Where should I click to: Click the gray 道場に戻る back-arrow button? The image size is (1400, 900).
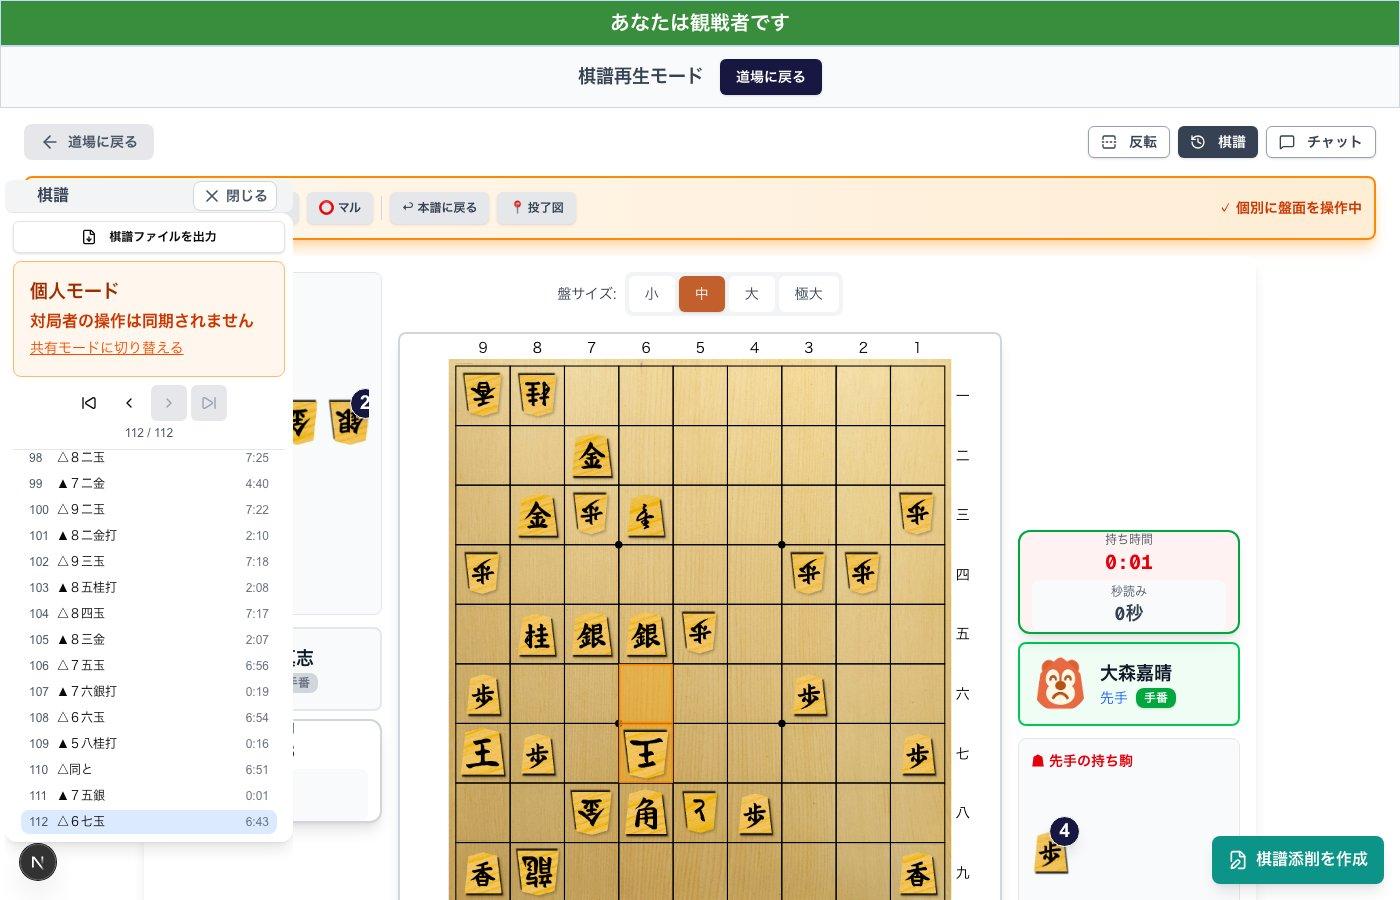click(x=89, y=142)
